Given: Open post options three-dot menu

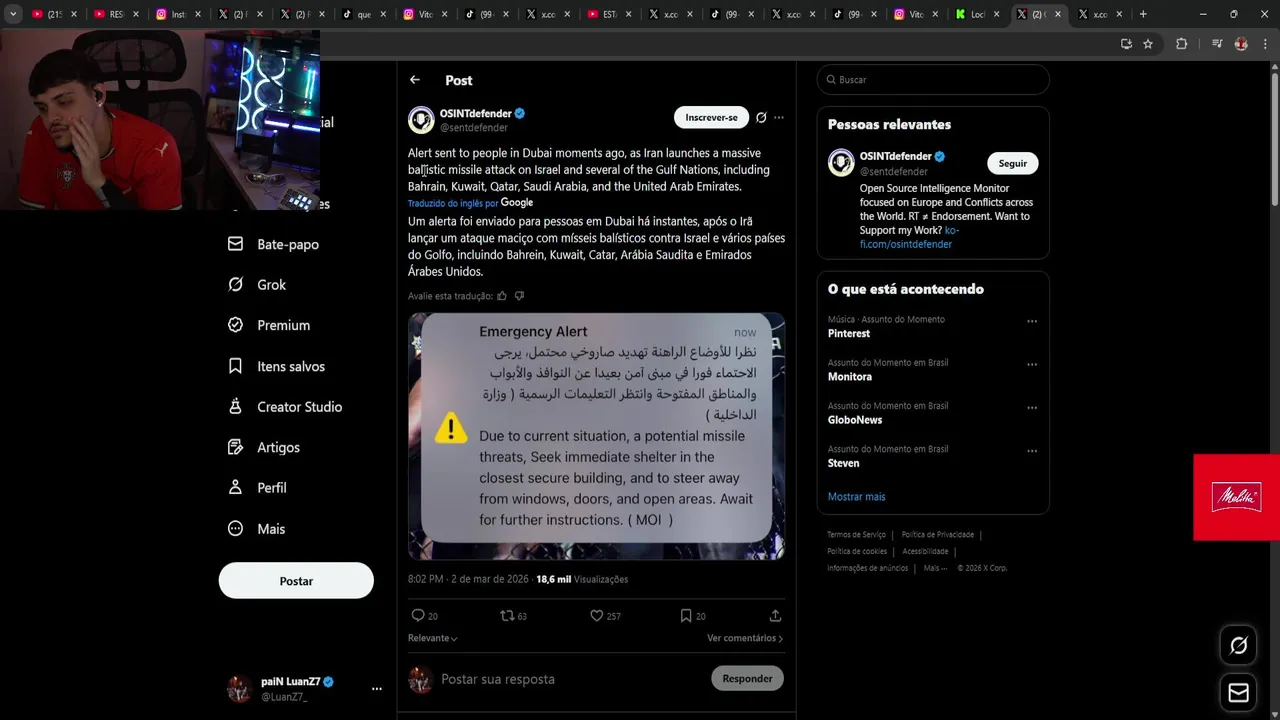Looking at the screenshot, I should [x=779, y=118].
